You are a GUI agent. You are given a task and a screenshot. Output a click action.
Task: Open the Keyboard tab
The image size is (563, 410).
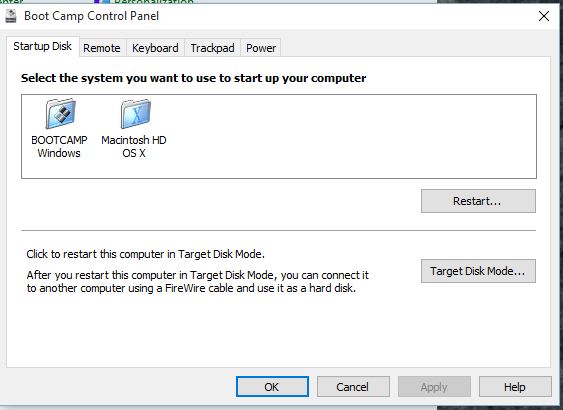click(x=155, y=48)
